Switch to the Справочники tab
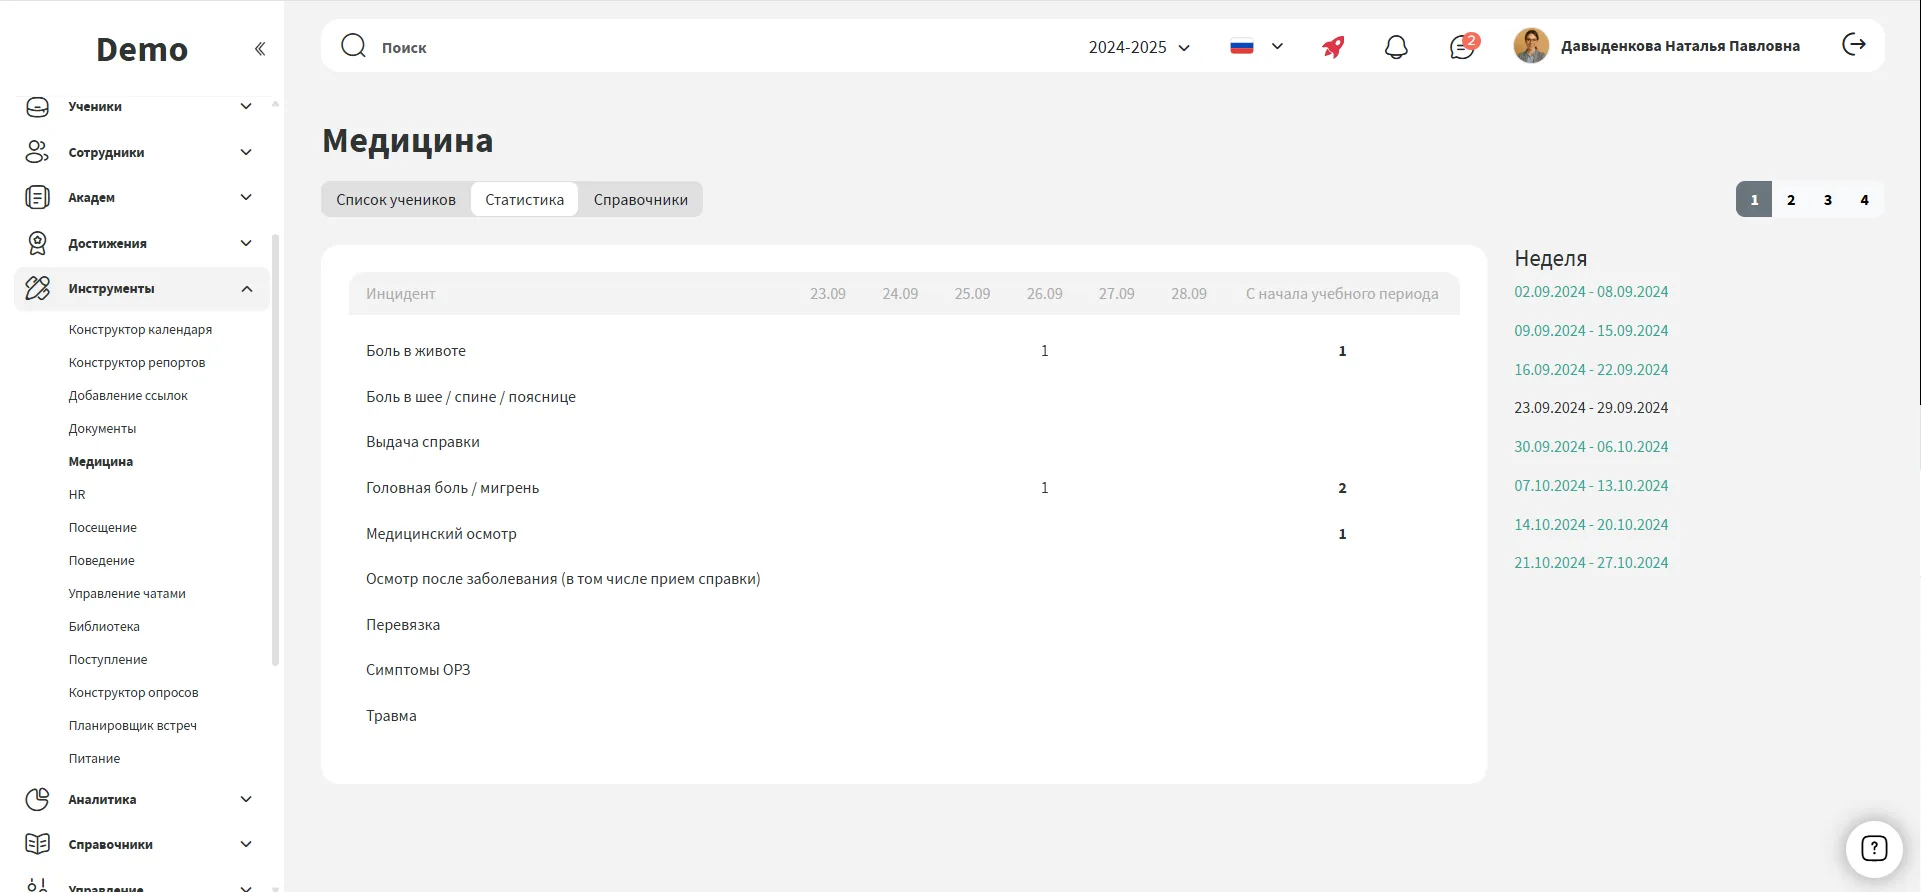This screenshot has height=892, width=1921. [x=640, y=200]
